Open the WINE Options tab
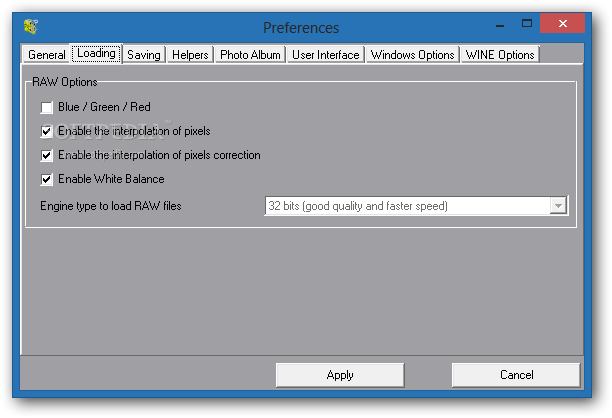This screenshot has height=418, width=612. [x=500, y=55]
